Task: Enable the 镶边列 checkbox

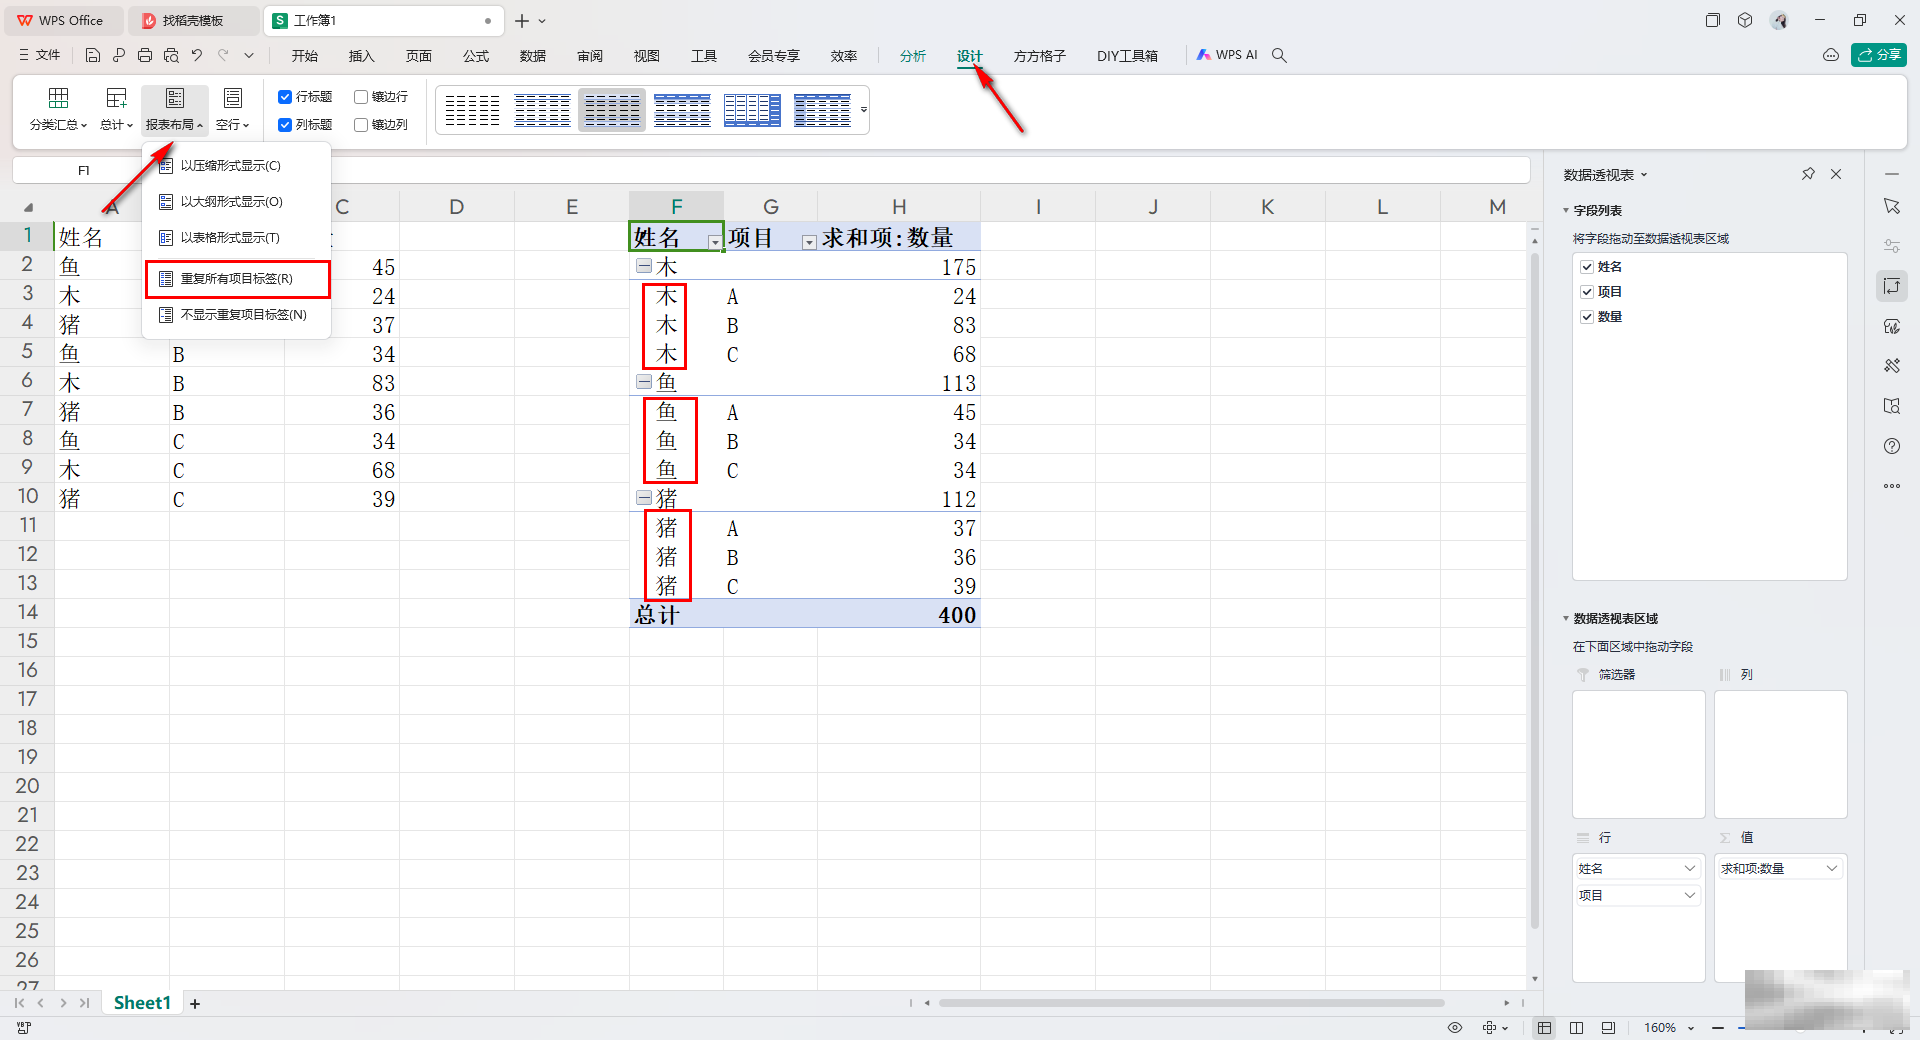Action: 361,125
